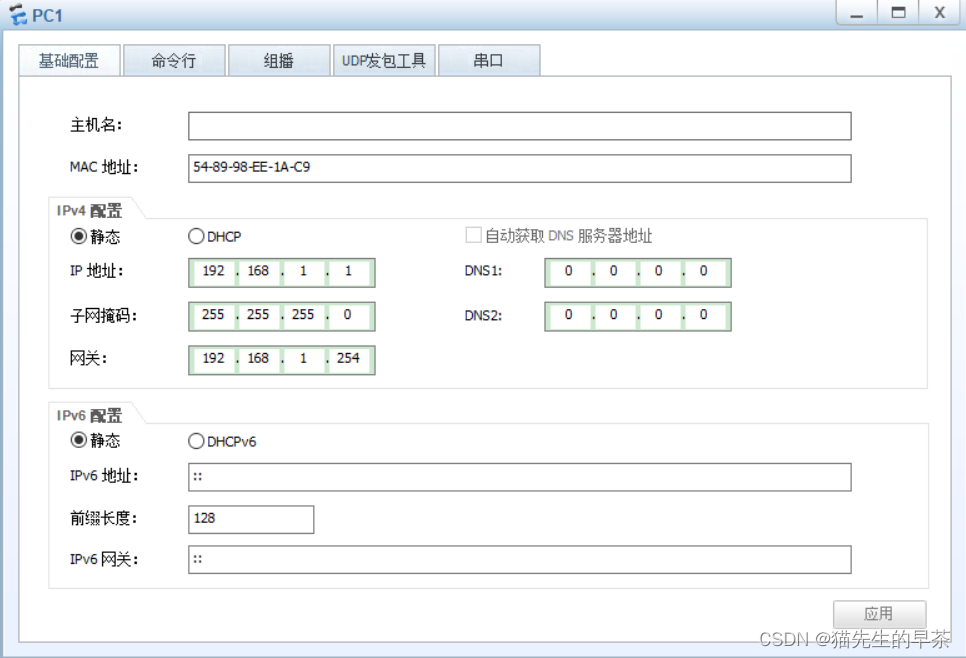Screen dimensions: 966x658
Task: Click the 子网掩码 label
Action: (104, 316)
